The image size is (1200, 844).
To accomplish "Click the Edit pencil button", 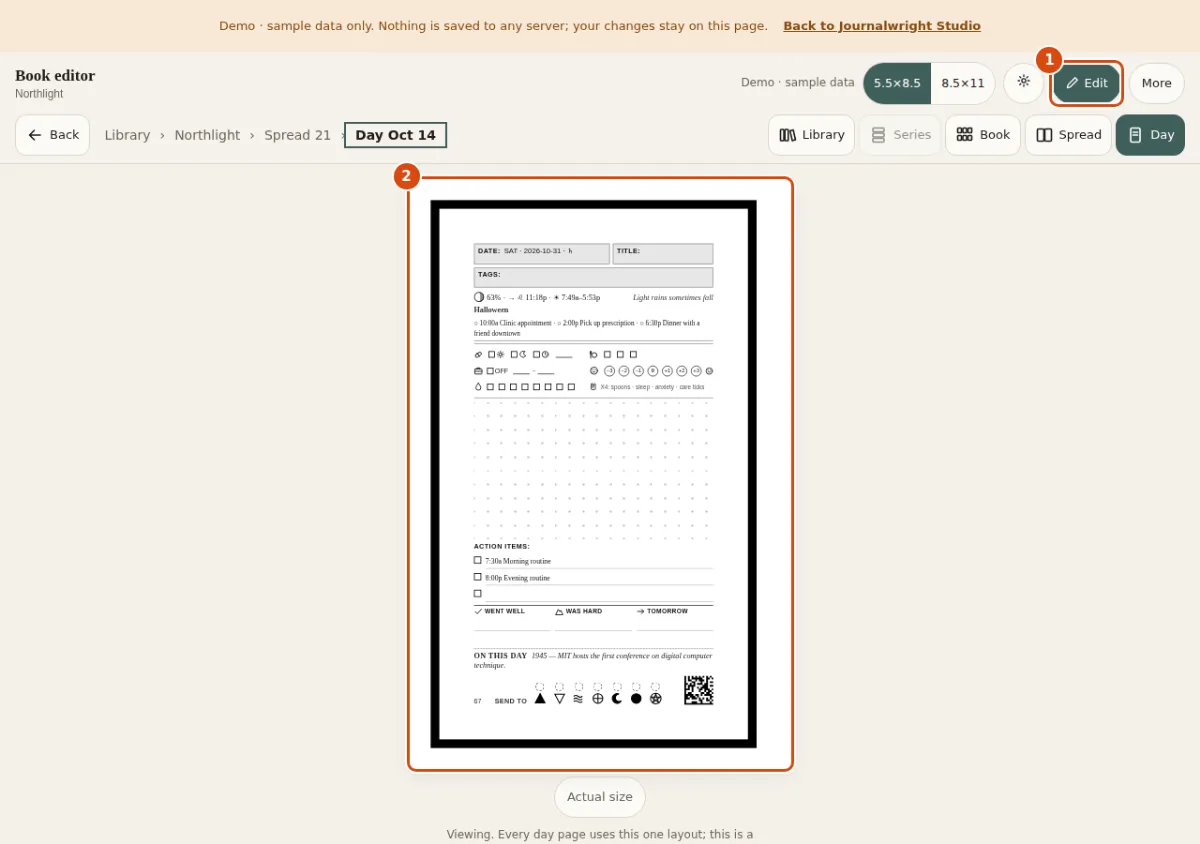I will [x=1086, y=83].
